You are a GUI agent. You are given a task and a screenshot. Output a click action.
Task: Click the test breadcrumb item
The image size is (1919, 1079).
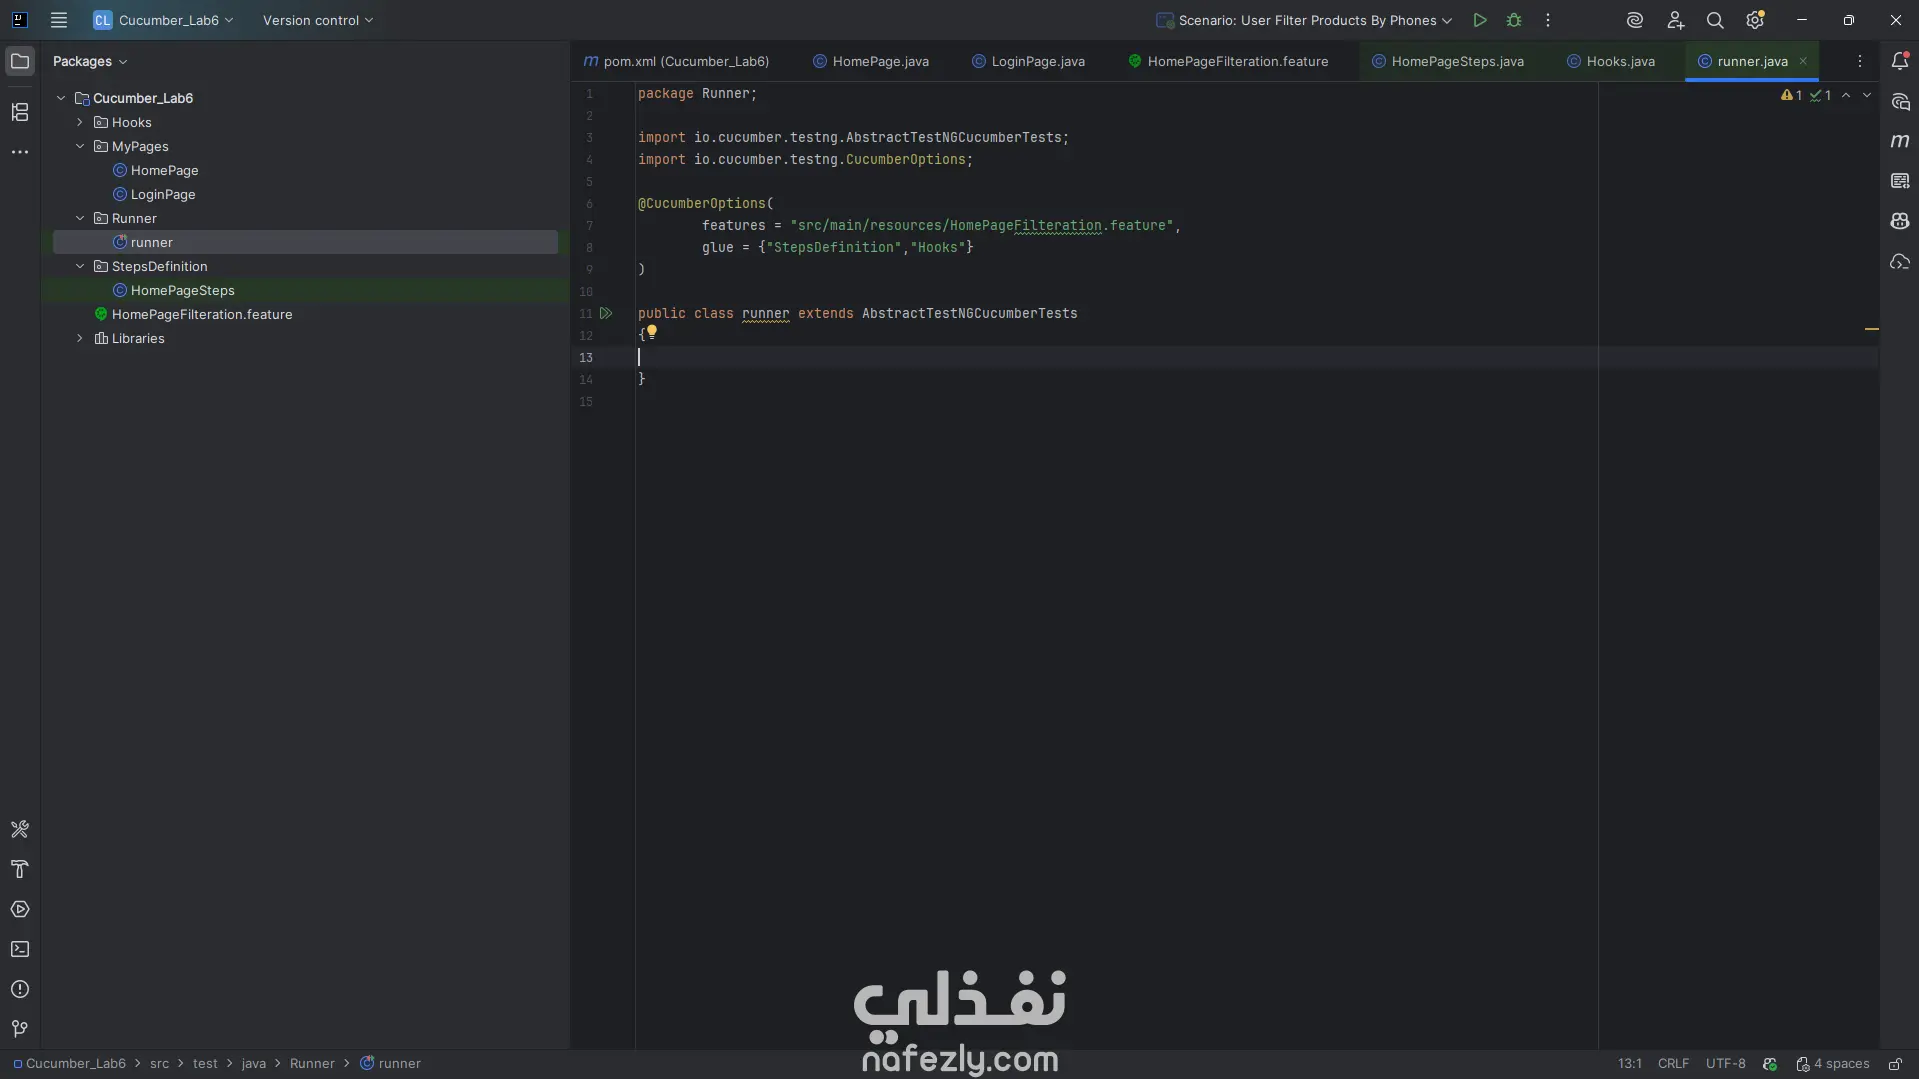205,1064
